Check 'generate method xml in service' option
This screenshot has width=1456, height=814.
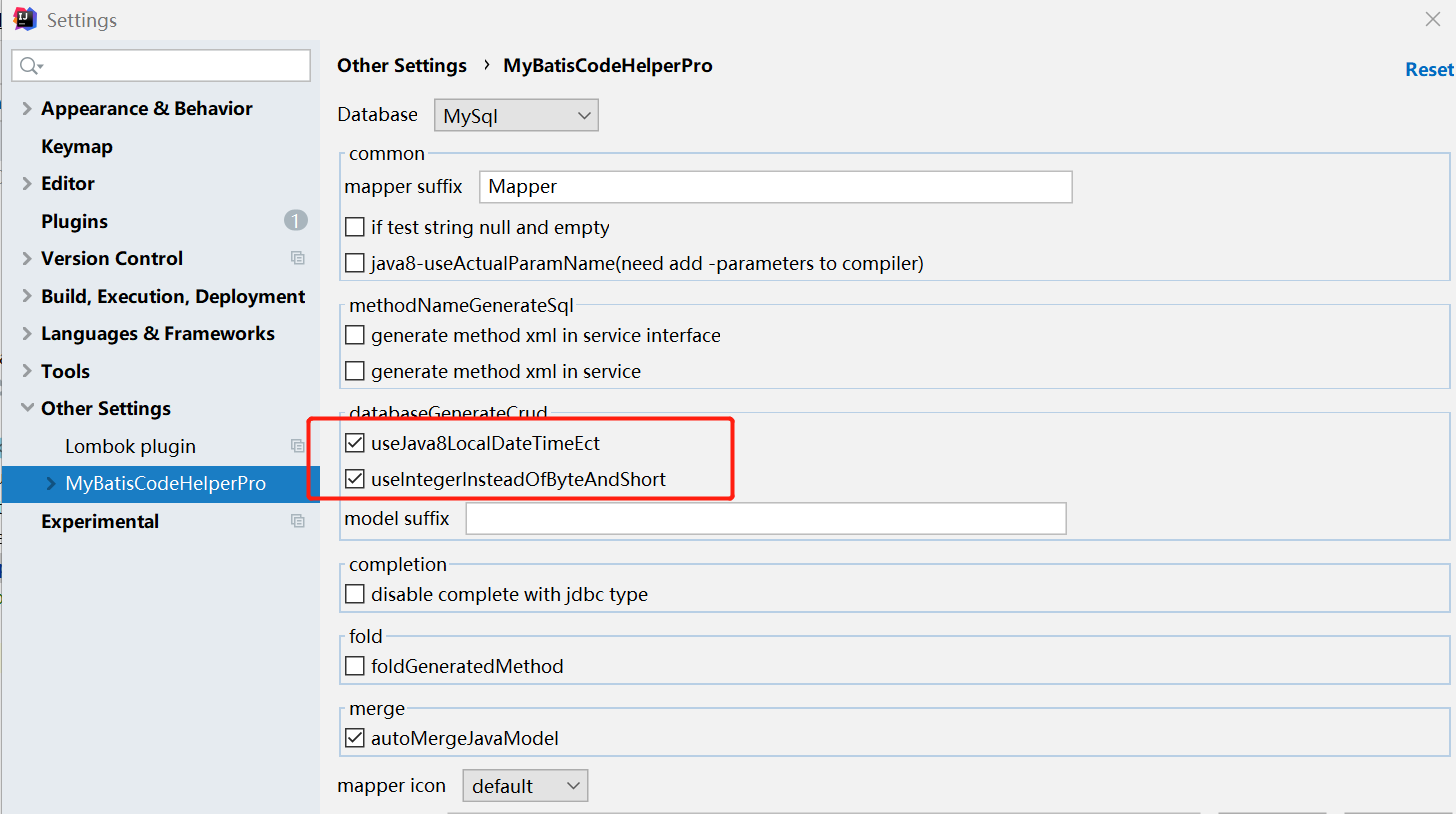(354, 371)
